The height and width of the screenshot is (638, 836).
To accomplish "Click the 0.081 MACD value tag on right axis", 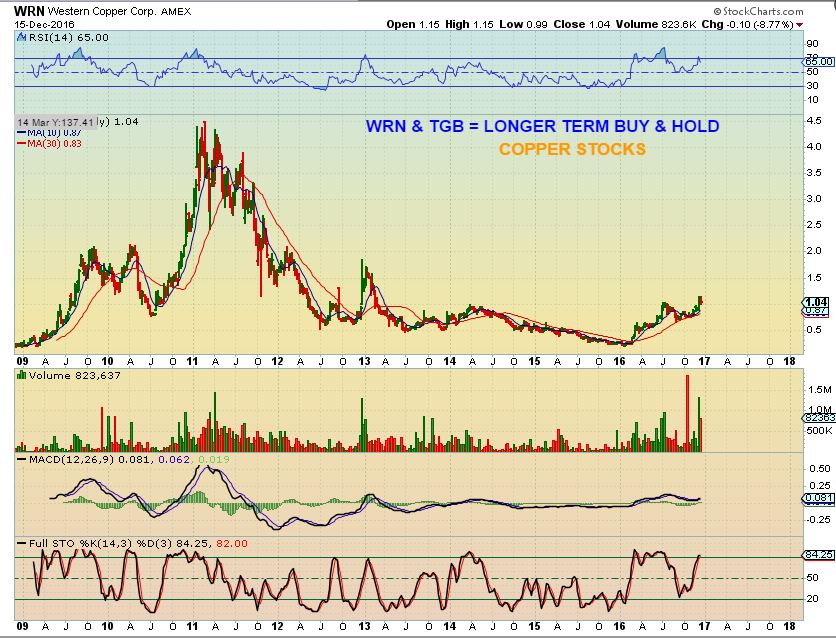I will [819, 499].
